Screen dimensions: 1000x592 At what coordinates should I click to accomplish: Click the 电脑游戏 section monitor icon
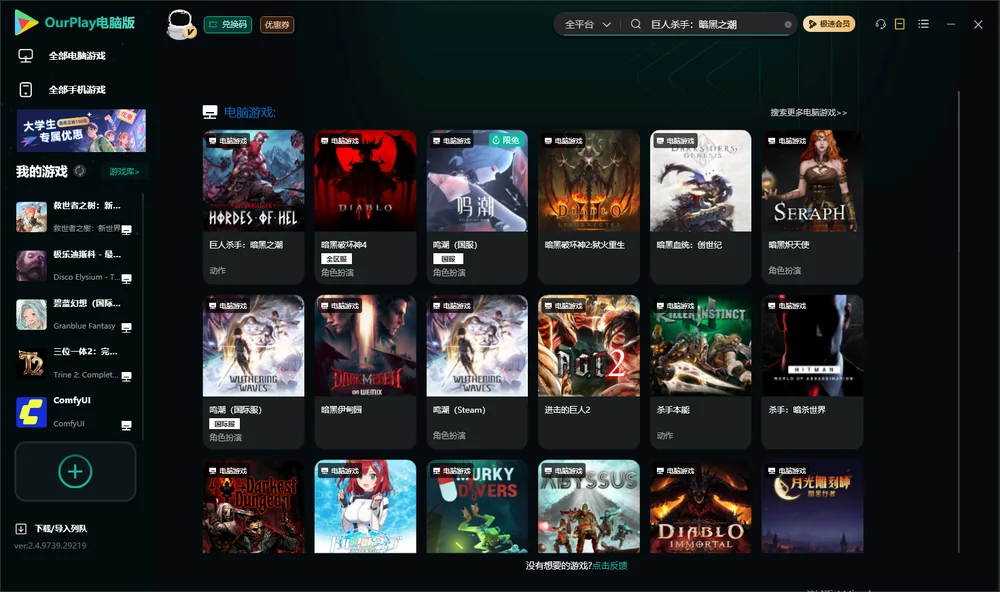pyautogui.click(x=210, y=112)
